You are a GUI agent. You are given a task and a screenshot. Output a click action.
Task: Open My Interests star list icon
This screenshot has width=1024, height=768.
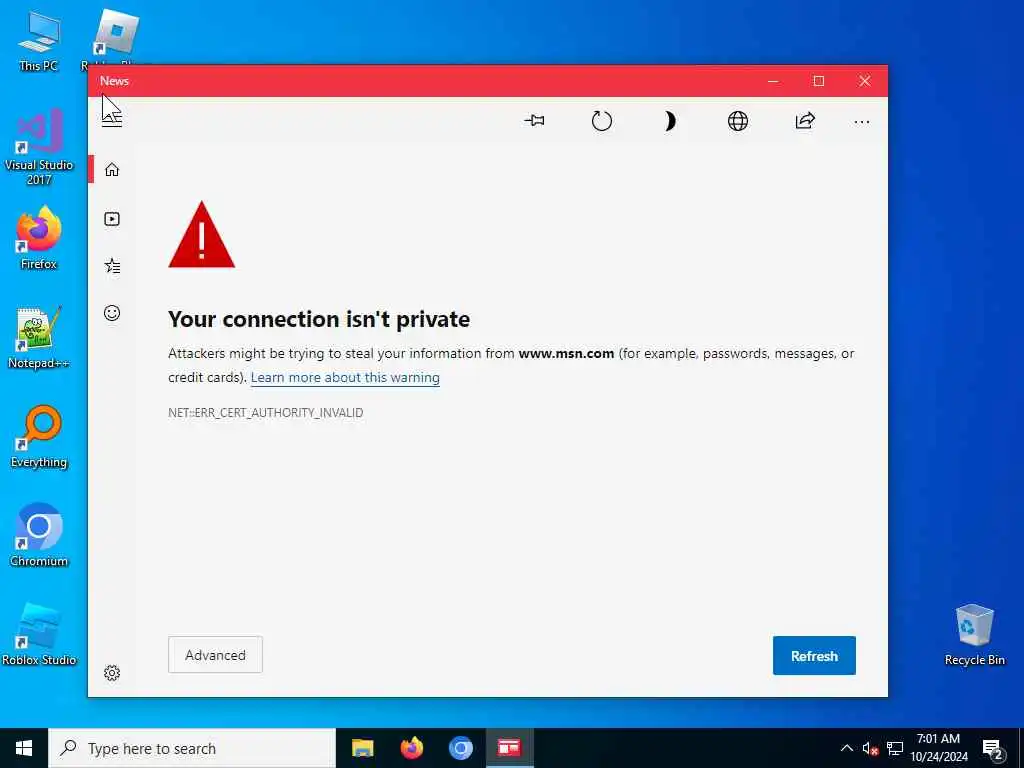(x=112, y=266)
